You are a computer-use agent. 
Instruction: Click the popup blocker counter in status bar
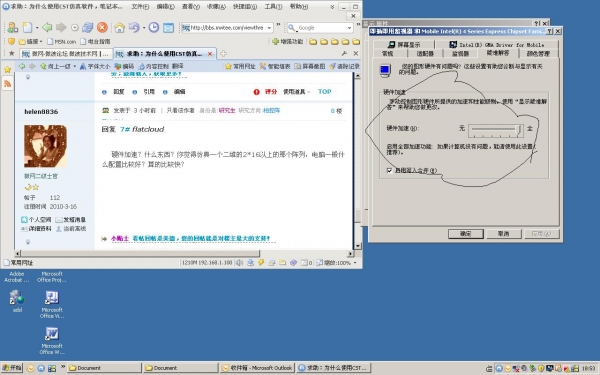(x=307, y=262)
